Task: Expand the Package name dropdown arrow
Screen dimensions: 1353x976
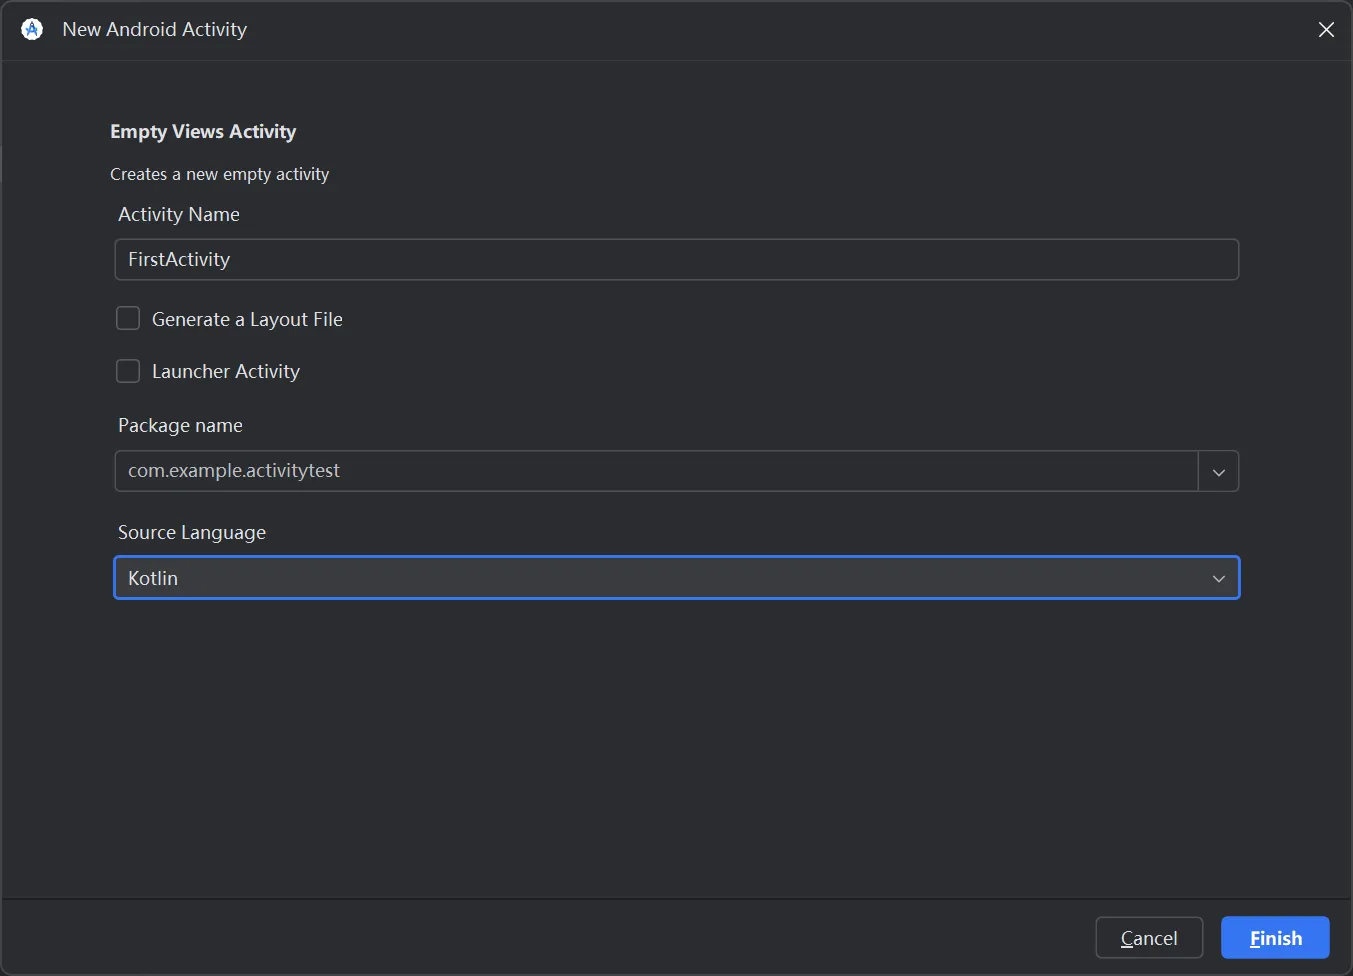Action: [1218, 472]
